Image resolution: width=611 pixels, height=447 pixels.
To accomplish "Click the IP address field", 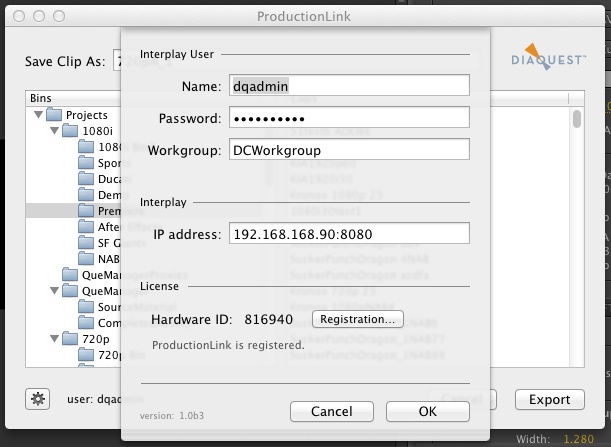I will point(349,233).
